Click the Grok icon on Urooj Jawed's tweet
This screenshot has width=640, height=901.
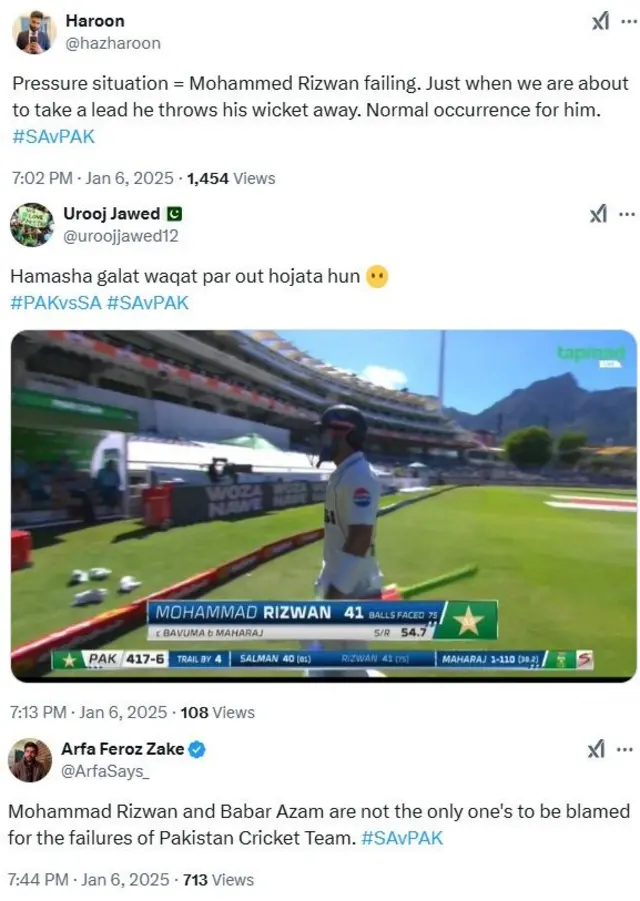tap(599, 213)
